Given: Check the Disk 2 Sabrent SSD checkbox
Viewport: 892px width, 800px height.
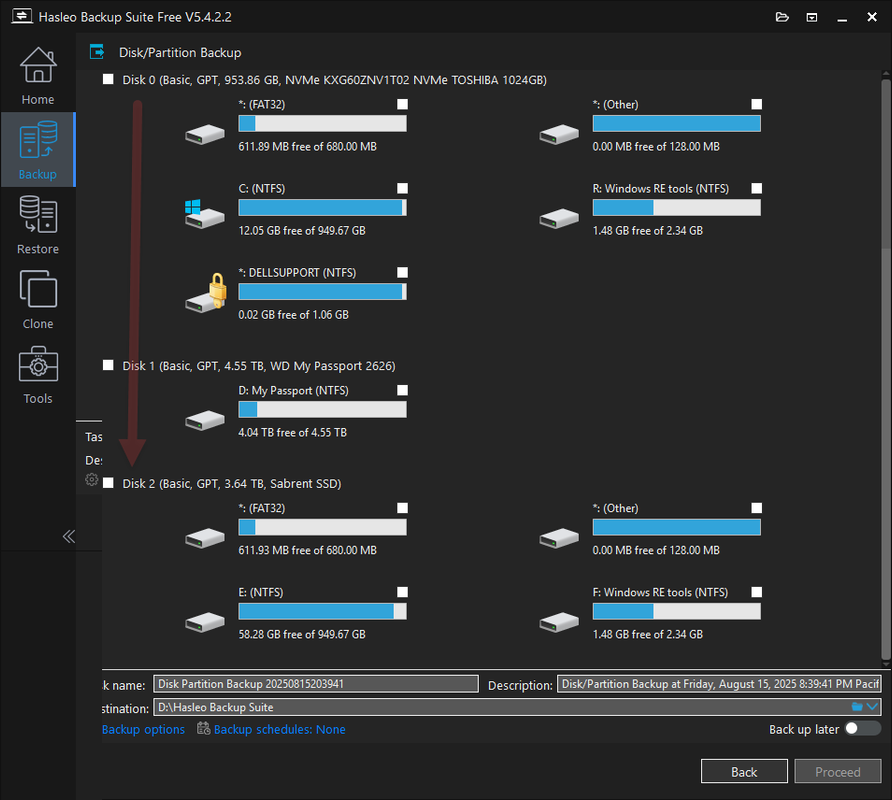Looking at the screenshot, I should click(108, 483).
